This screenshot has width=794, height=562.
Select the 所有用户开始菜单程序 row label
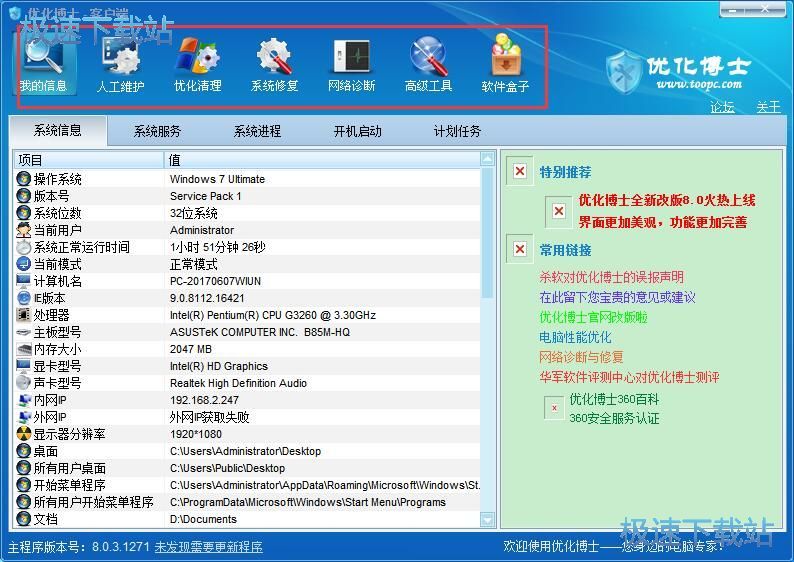click(x=93, y=502)
